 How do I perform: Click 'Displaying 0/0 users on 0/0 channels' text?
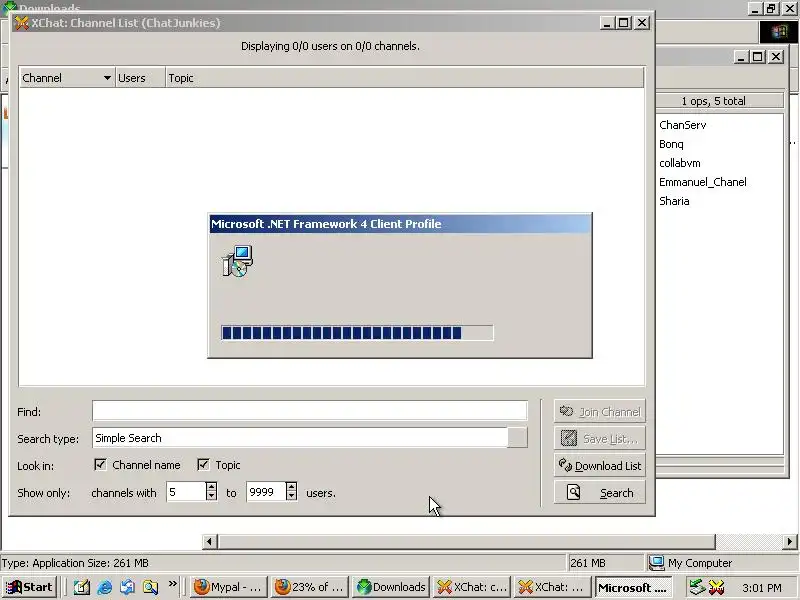[x=330, y=46]
